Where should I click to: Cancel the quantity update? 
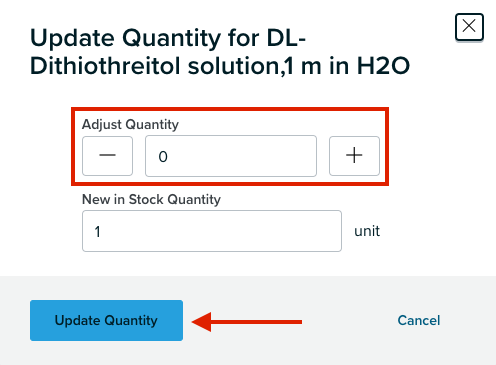tap(419, 320)
